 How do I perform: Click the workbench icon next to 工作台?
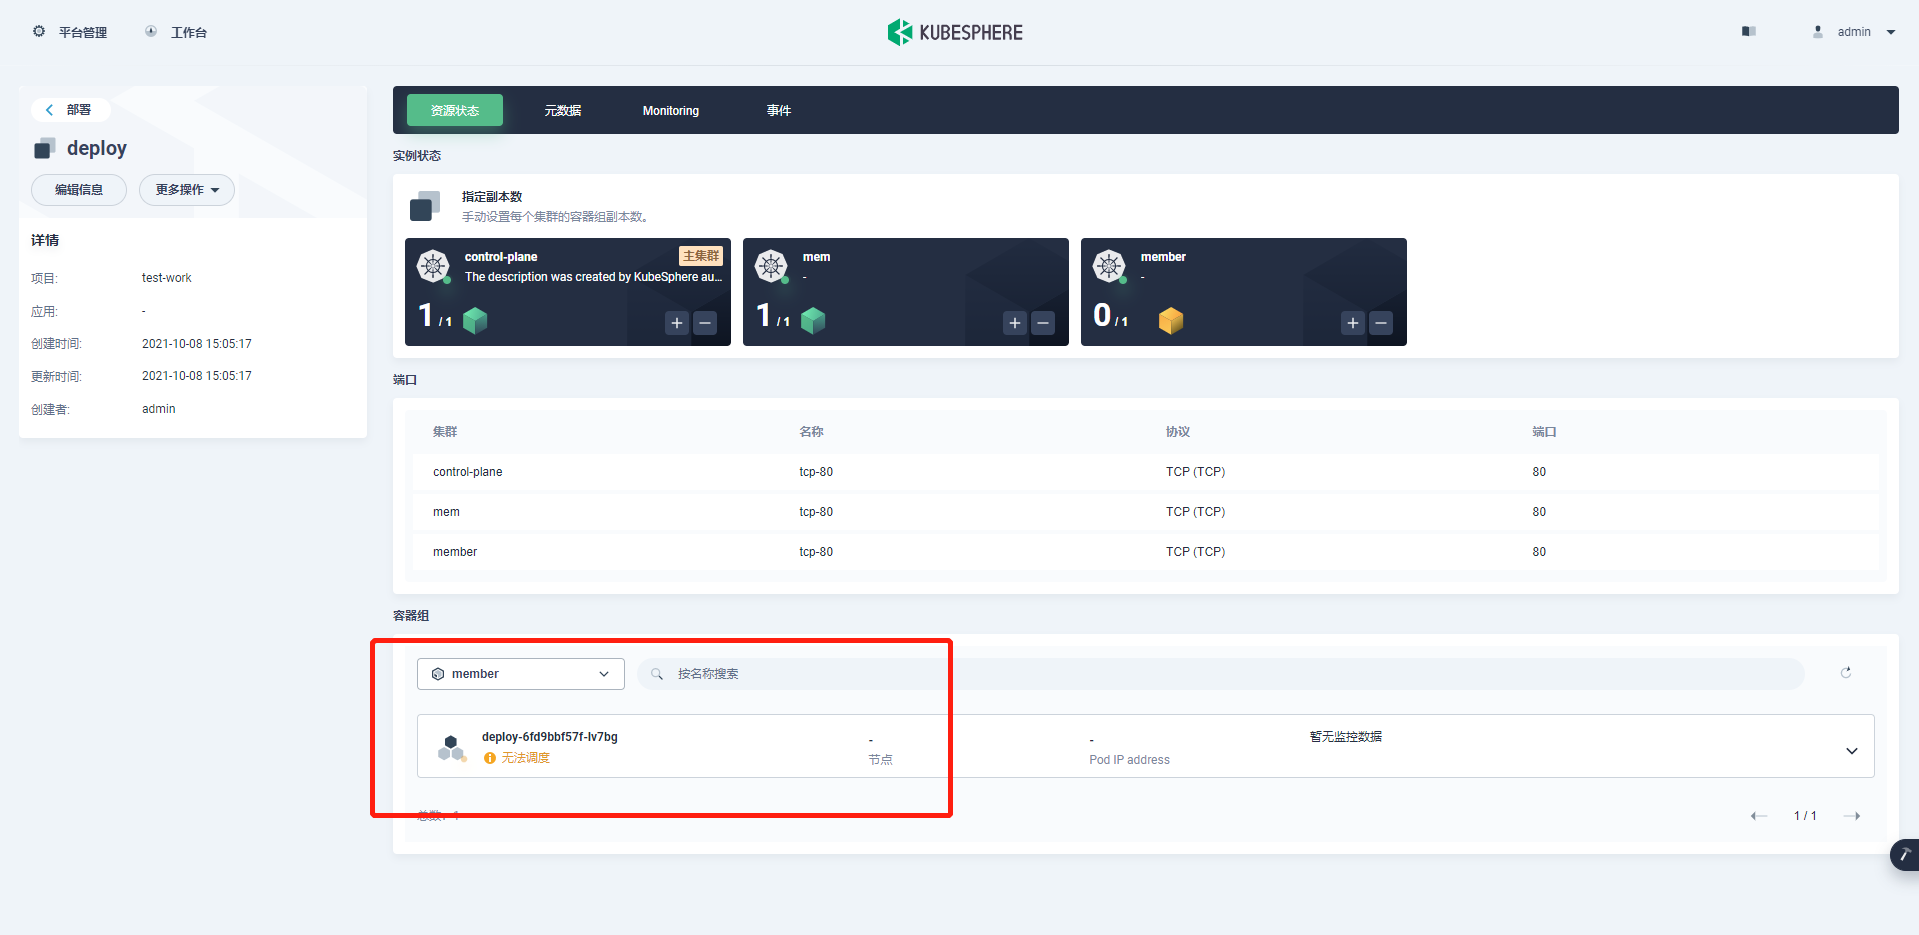151,31
